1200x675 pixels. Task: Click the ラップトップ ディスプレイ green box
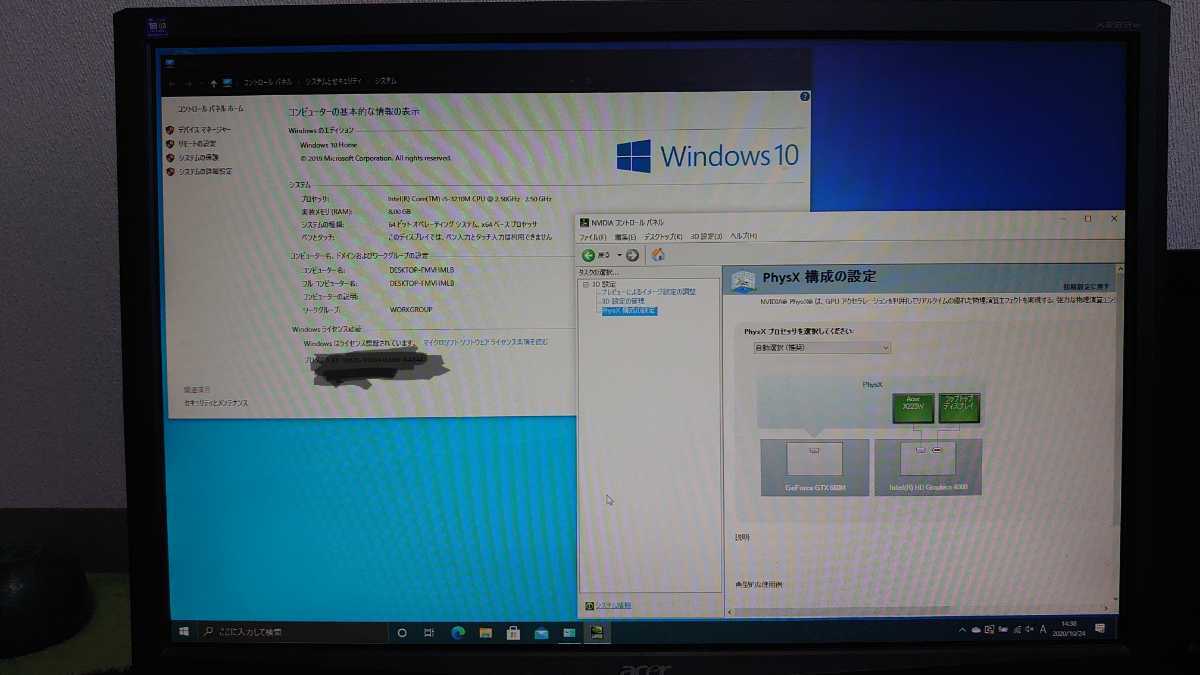click(x=960, y=407)
